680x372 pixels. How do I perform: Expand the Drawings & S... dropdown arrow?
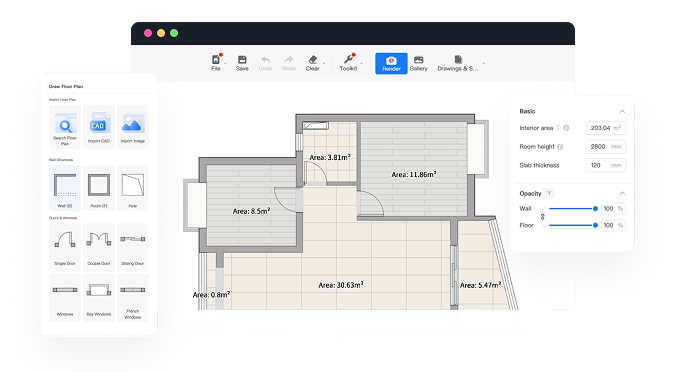pos(484,64)
